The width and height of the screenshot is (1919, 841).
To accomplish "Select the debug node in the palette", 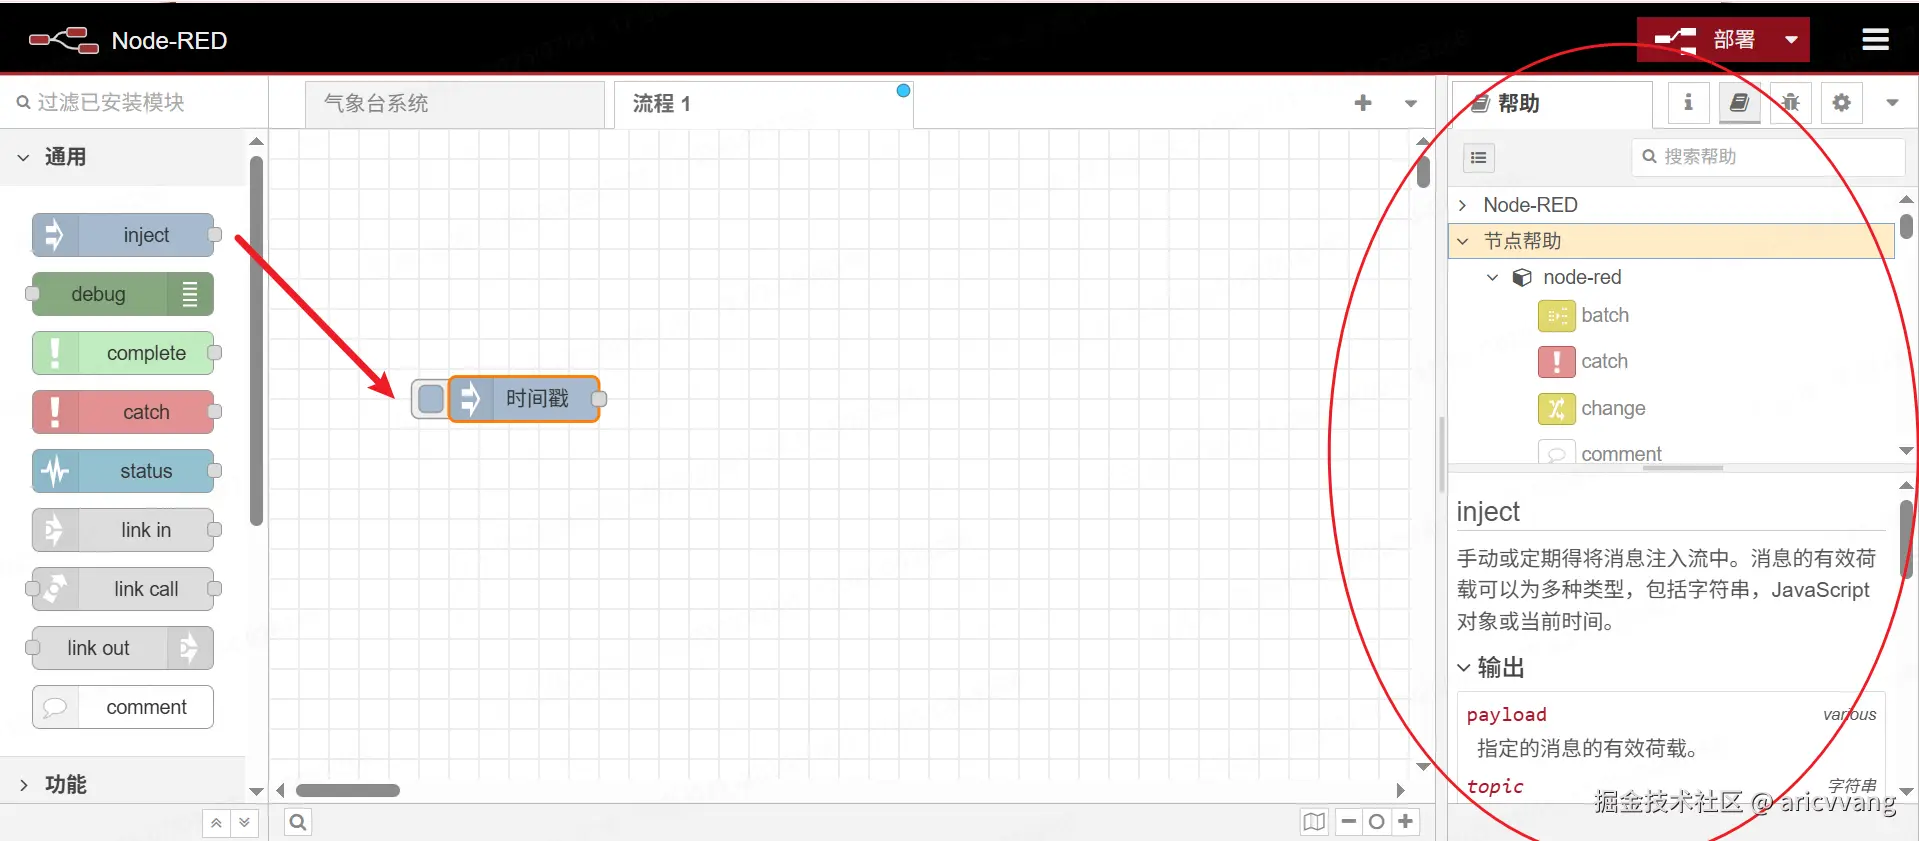I will [x=122, y=294].
